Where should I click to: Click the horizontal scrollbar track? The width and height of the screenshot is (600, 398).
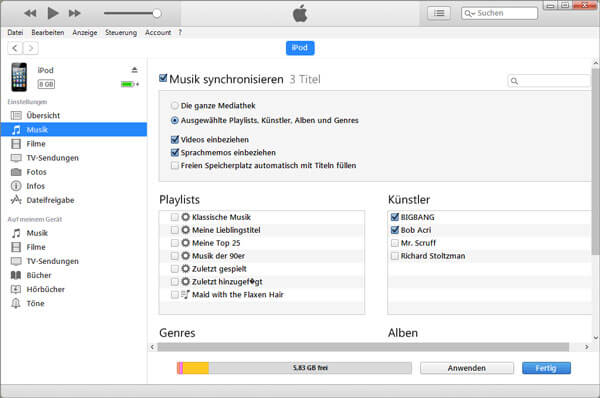(x=363, y=347)
